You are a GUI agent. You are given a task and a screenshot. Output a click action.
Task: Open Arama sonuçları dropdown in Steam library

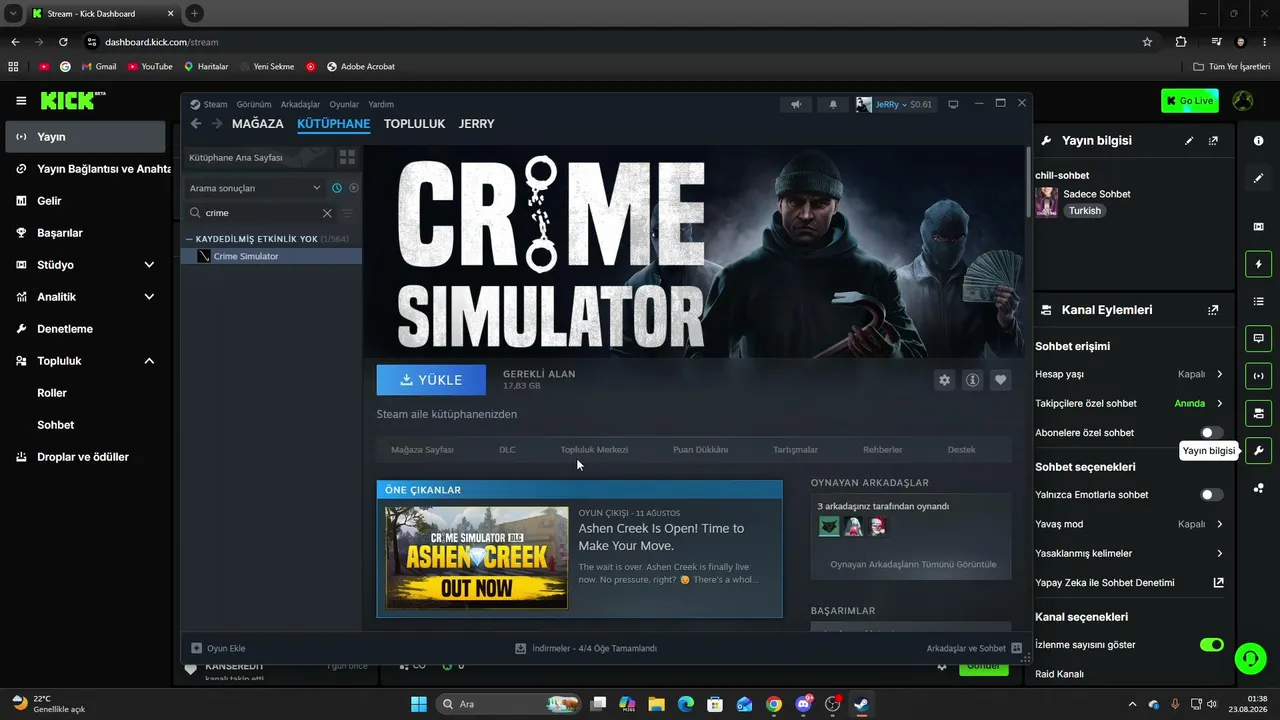click(x=254, y=188)
